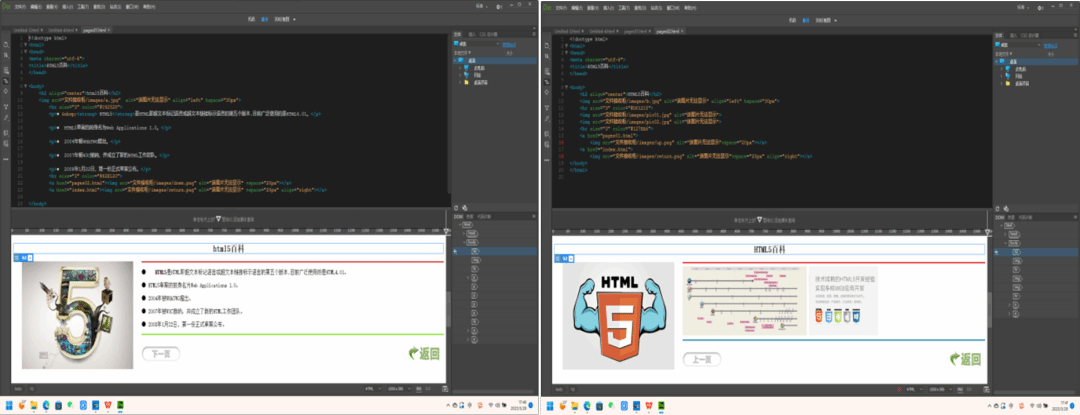Collapse the body tag fold in left code editor
This screenshot has width=1080, height=415.
(x=25, y=87)
